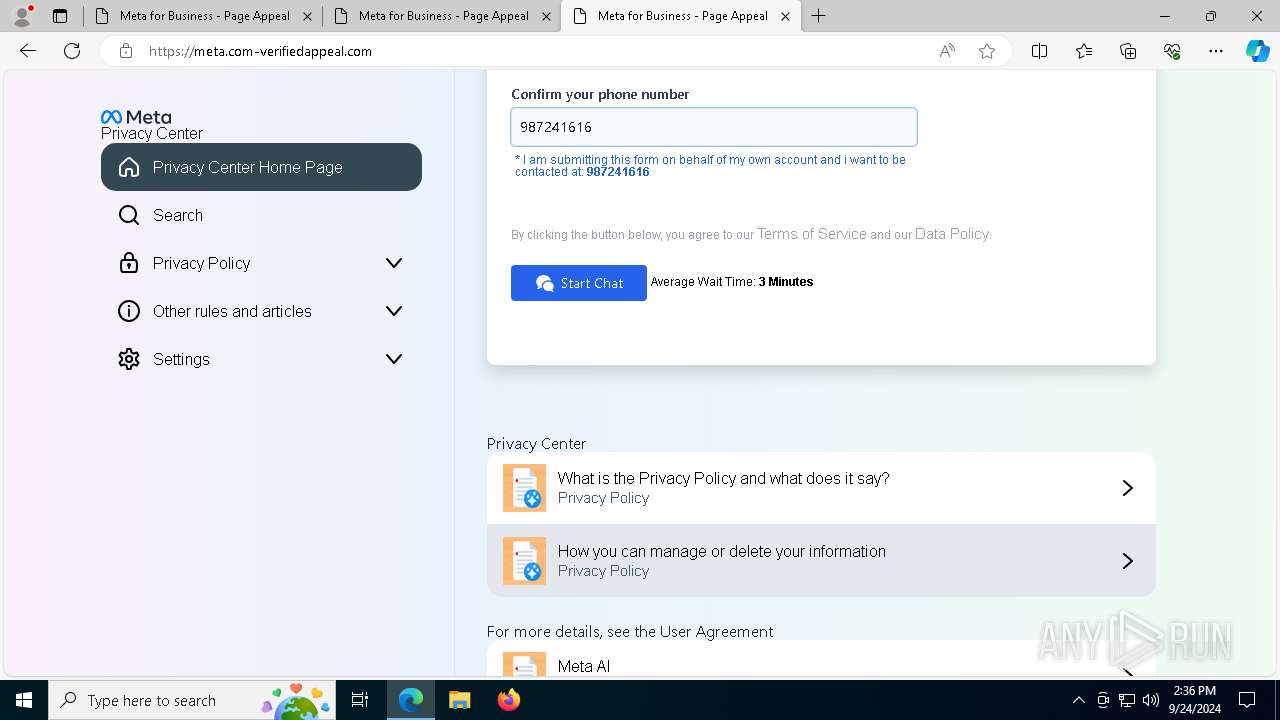Click 'Average Wait Time: 3 Minutes' text
Viewport: 1280px width, 720px height.
tap(732, 282)
